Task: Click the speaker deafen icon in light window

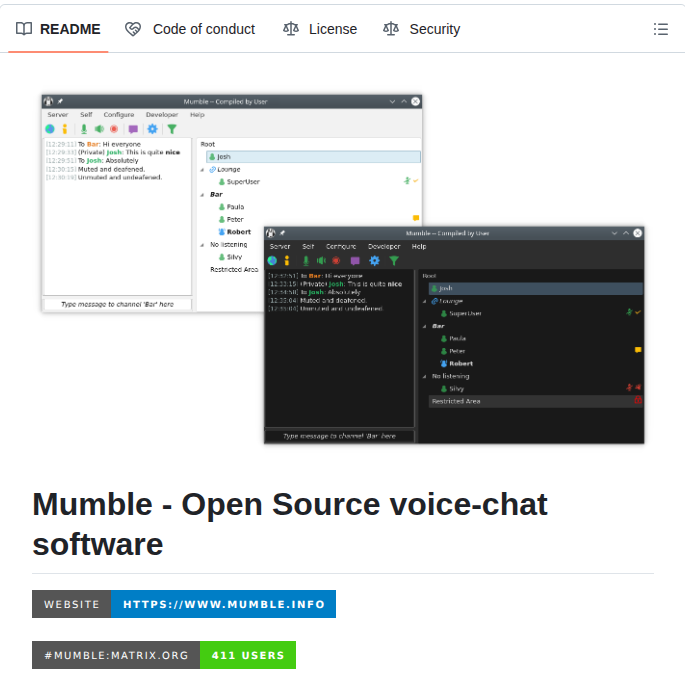Action: coord(99,129)
